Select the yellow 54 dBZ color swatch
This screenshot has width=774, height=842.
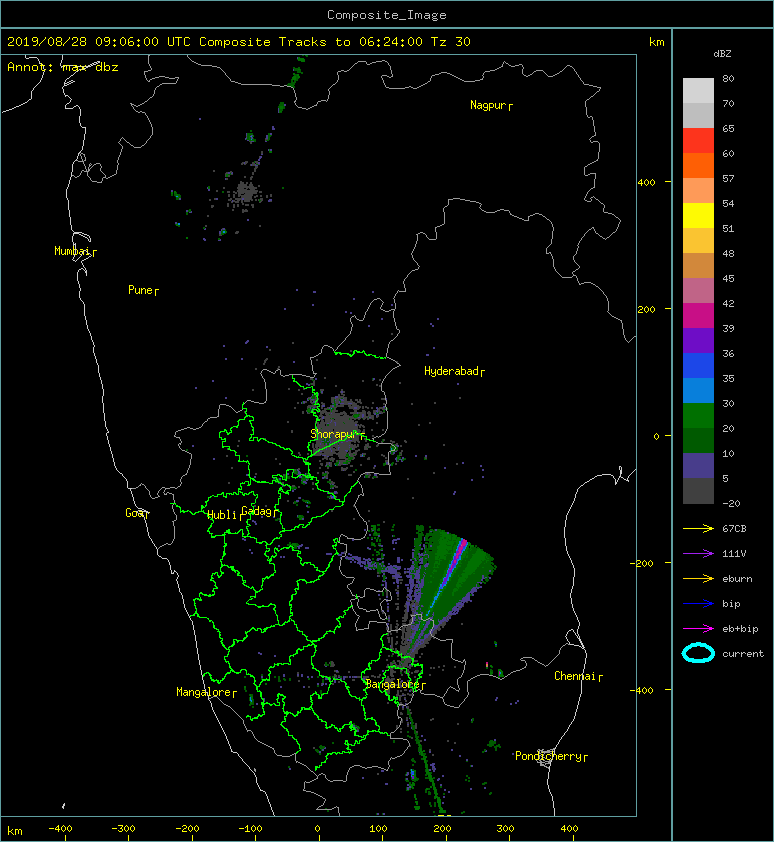point(698,215)
